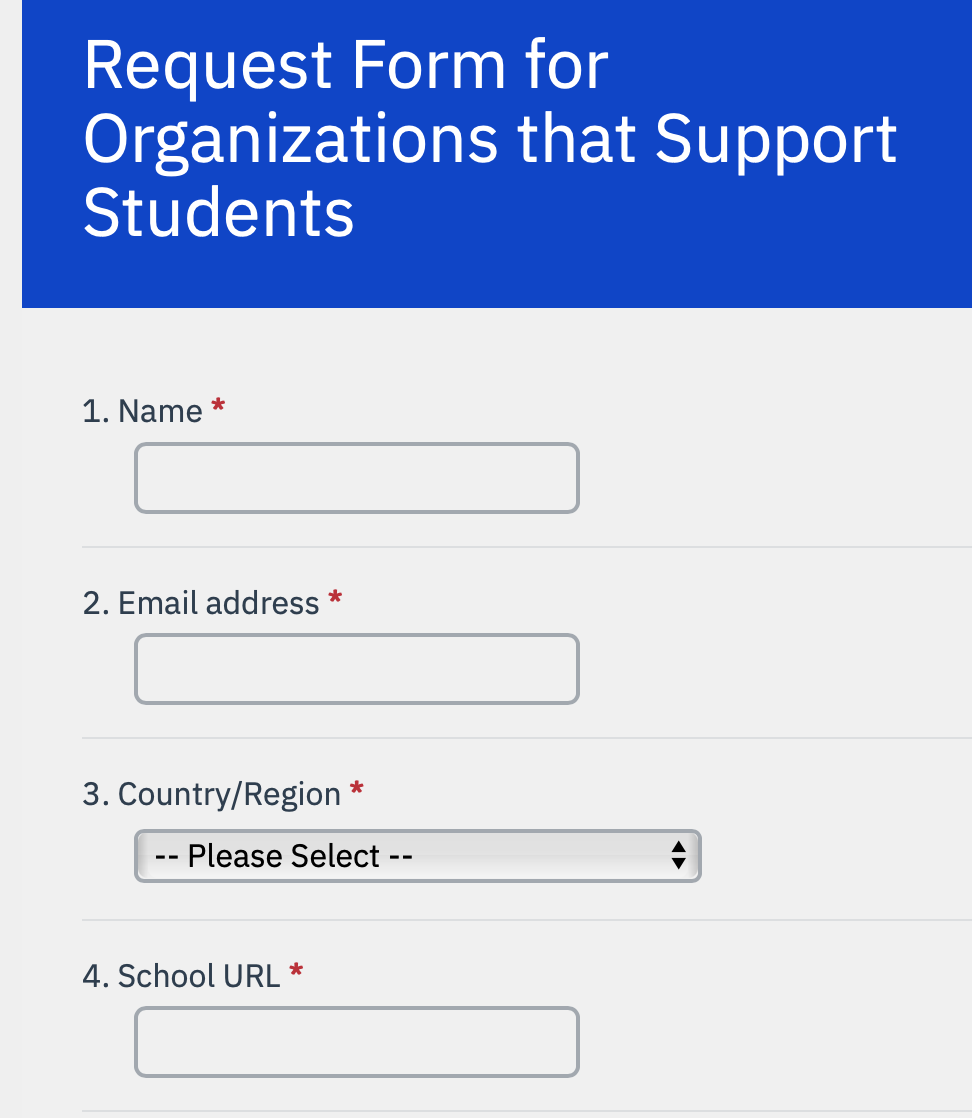Click the "2. Email address" label
972x1118 pixels.
click(200, 602)
